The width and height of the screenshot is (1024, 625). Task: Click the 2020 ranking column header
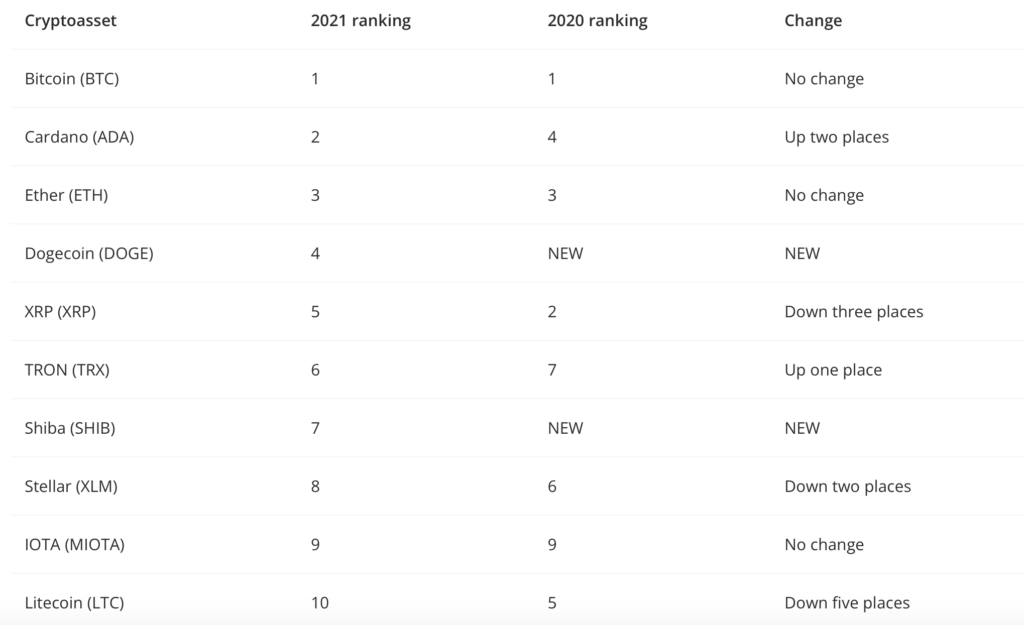click(597, 21)
